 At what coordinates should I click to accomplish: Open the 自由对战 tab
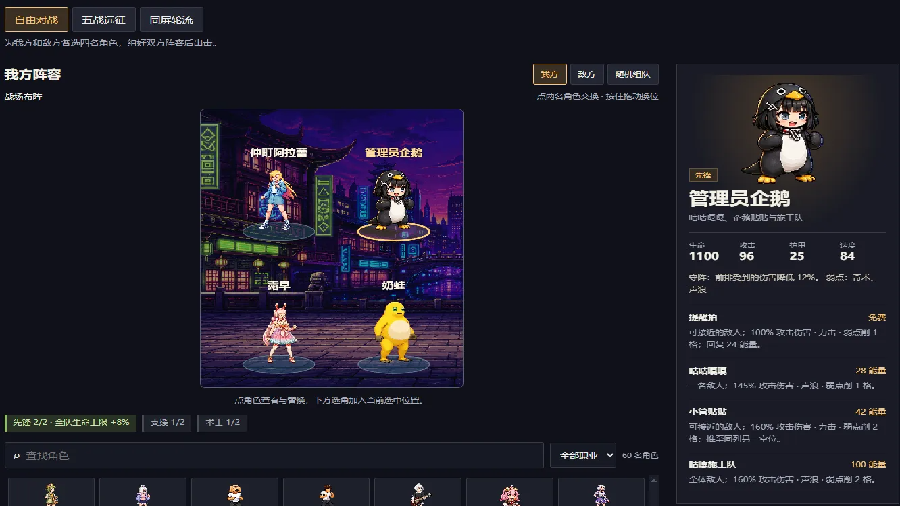point(36,20)
